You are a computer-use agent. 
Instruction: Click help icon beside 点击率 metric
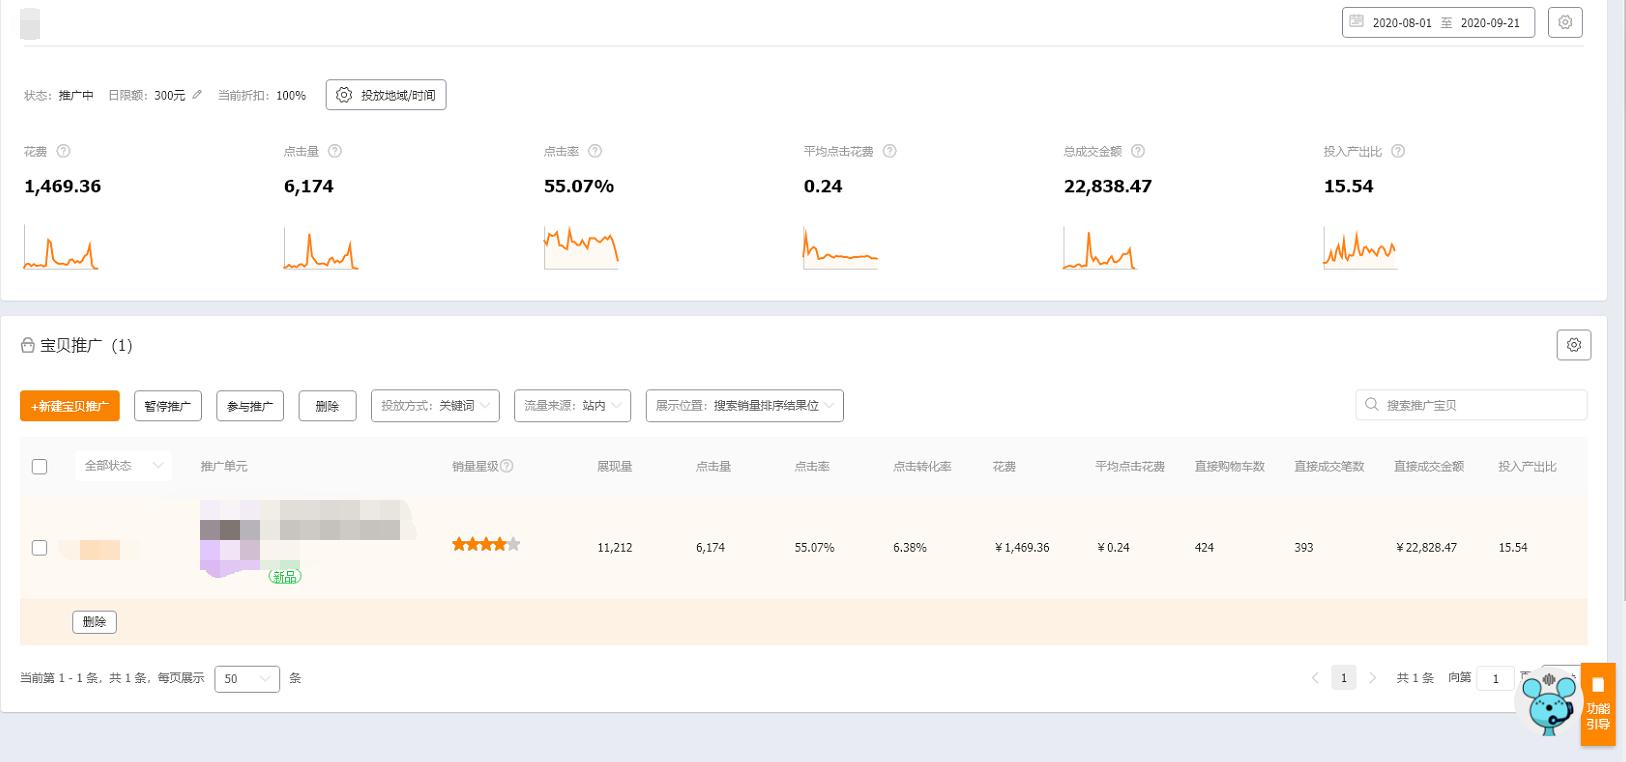pos(595,151)
